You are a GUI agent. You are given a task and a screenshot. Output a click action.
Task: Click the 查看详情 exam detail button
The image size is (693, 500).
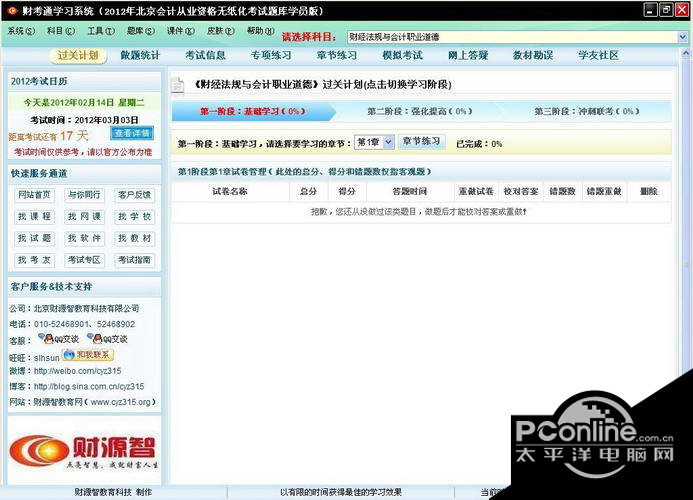coord(132,133)
